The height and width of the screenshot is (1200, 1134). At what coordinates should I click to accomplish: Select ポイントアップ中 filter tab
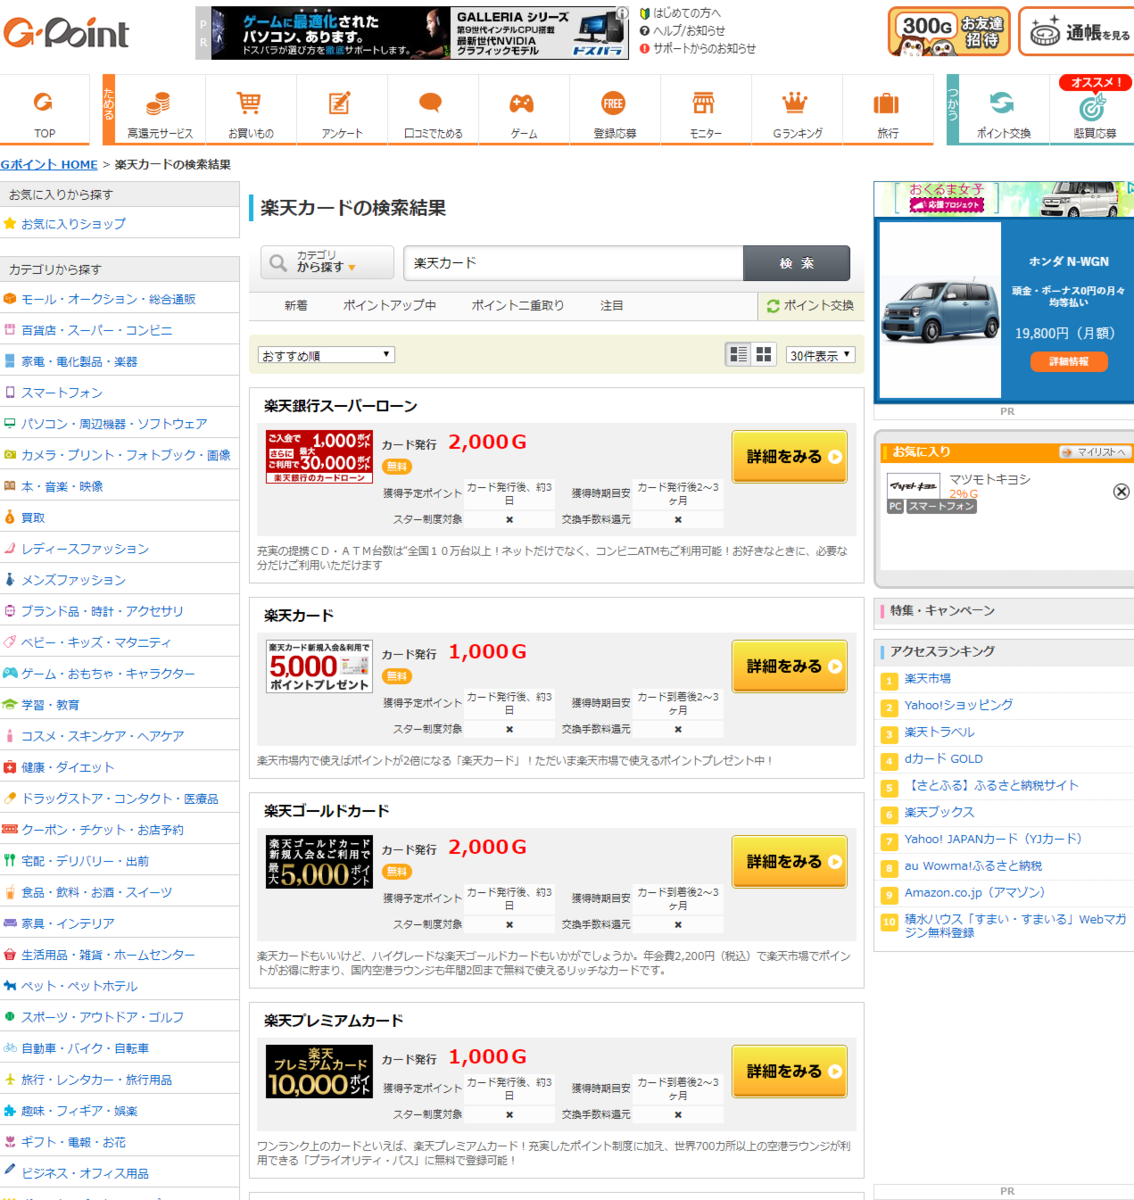(x=389, y=306)
